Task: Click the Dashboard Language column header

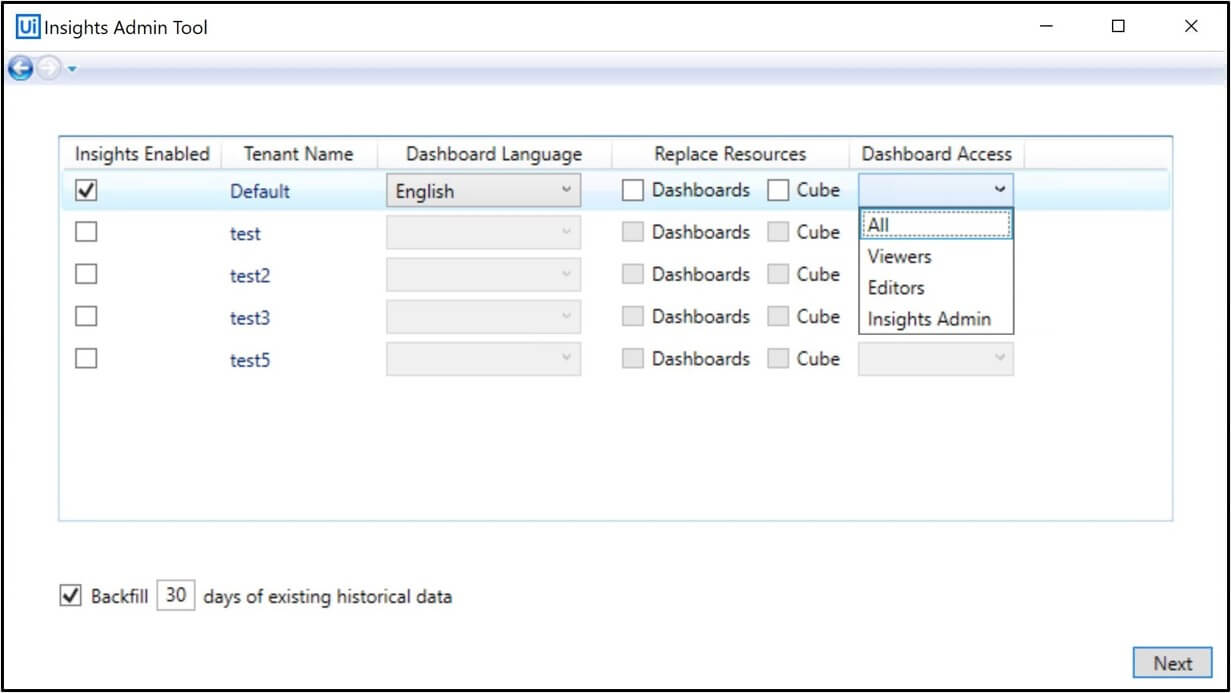Action: click(x=494, y=154)
